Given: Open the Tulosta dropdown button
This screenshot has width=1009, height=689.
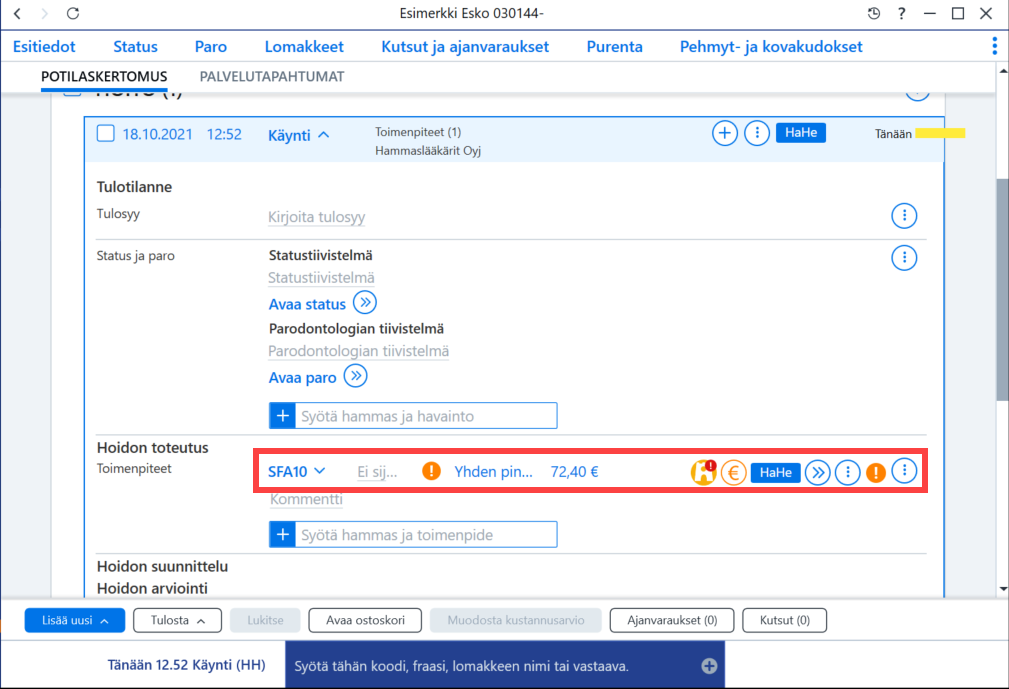Looking at the screenshot, I should (x=178, y=620).
